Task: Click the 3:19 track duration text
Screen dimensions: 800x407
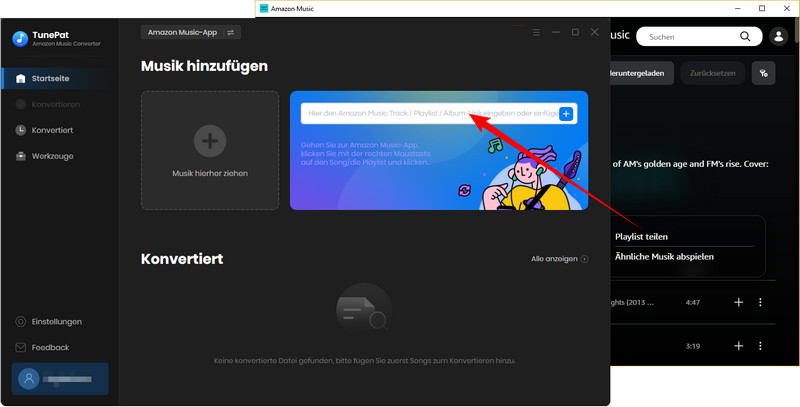Action: [x=692, y=346]
